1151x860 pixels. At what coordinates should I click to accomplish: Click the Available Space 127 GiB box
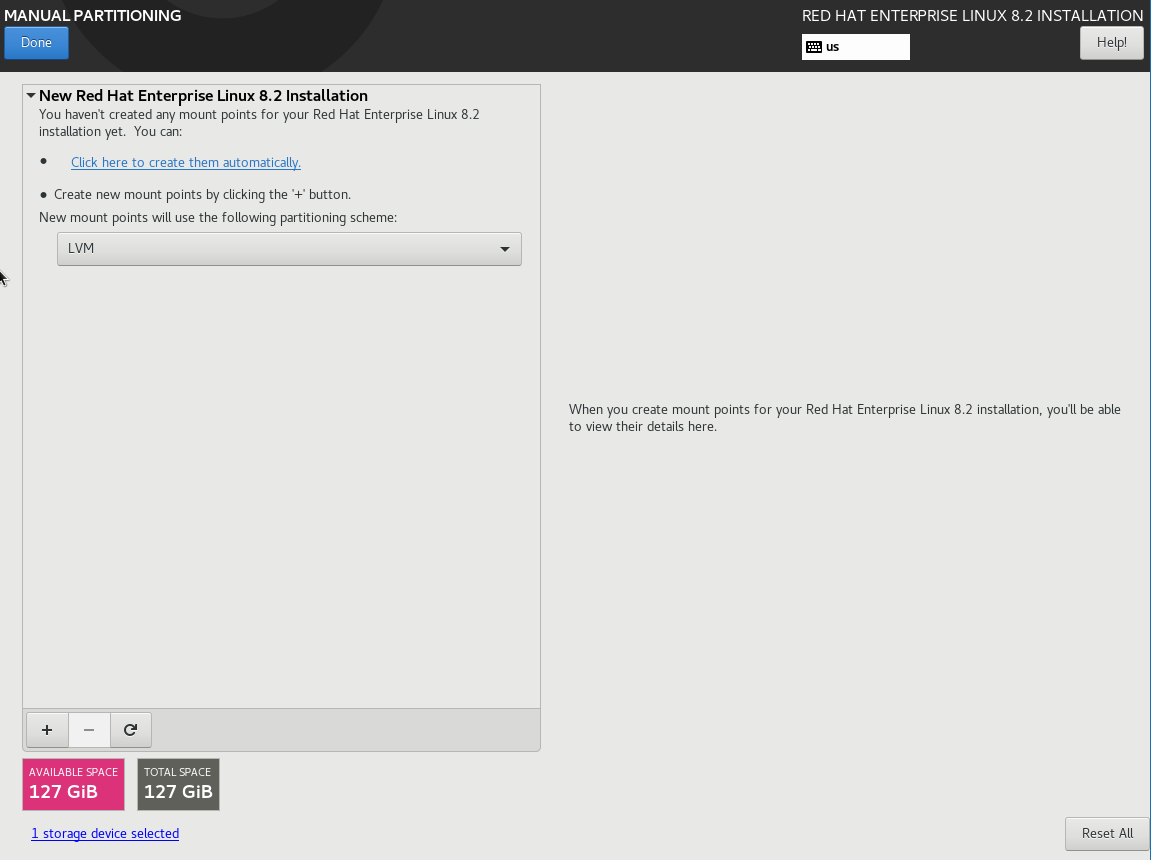click(x=73, y=784)
